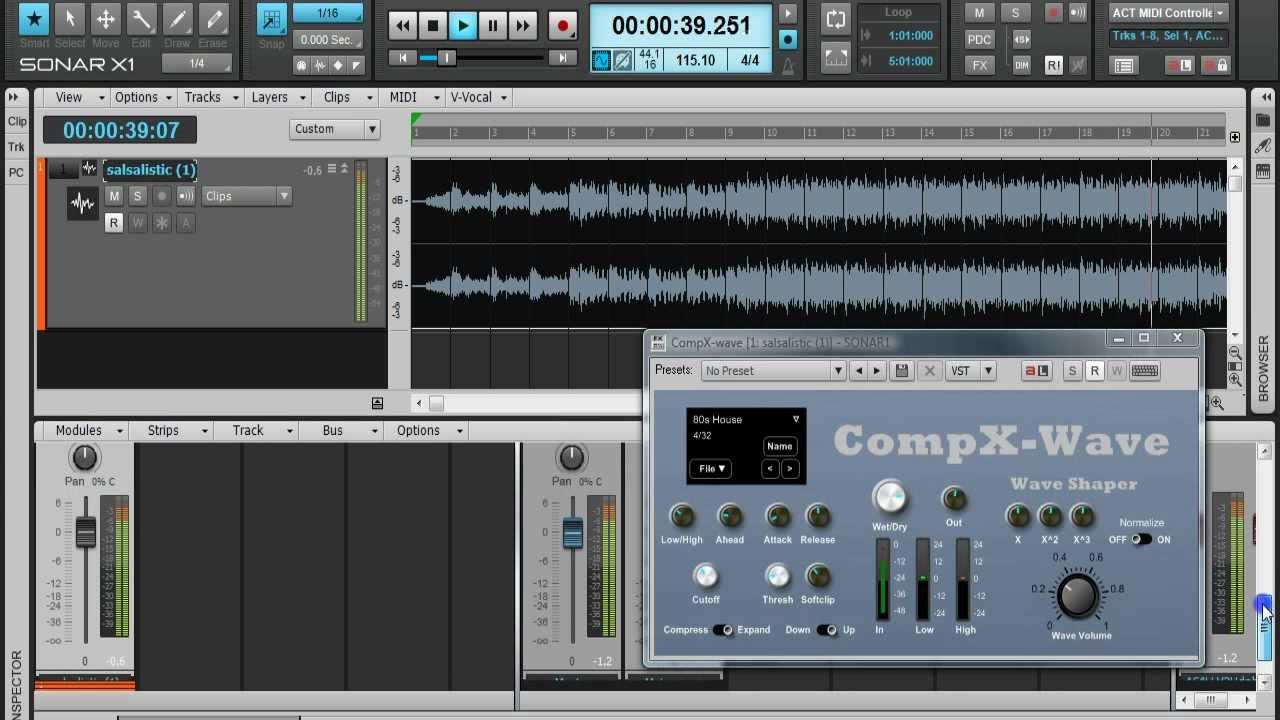Open the V-Vocal menu

[479, 97]
